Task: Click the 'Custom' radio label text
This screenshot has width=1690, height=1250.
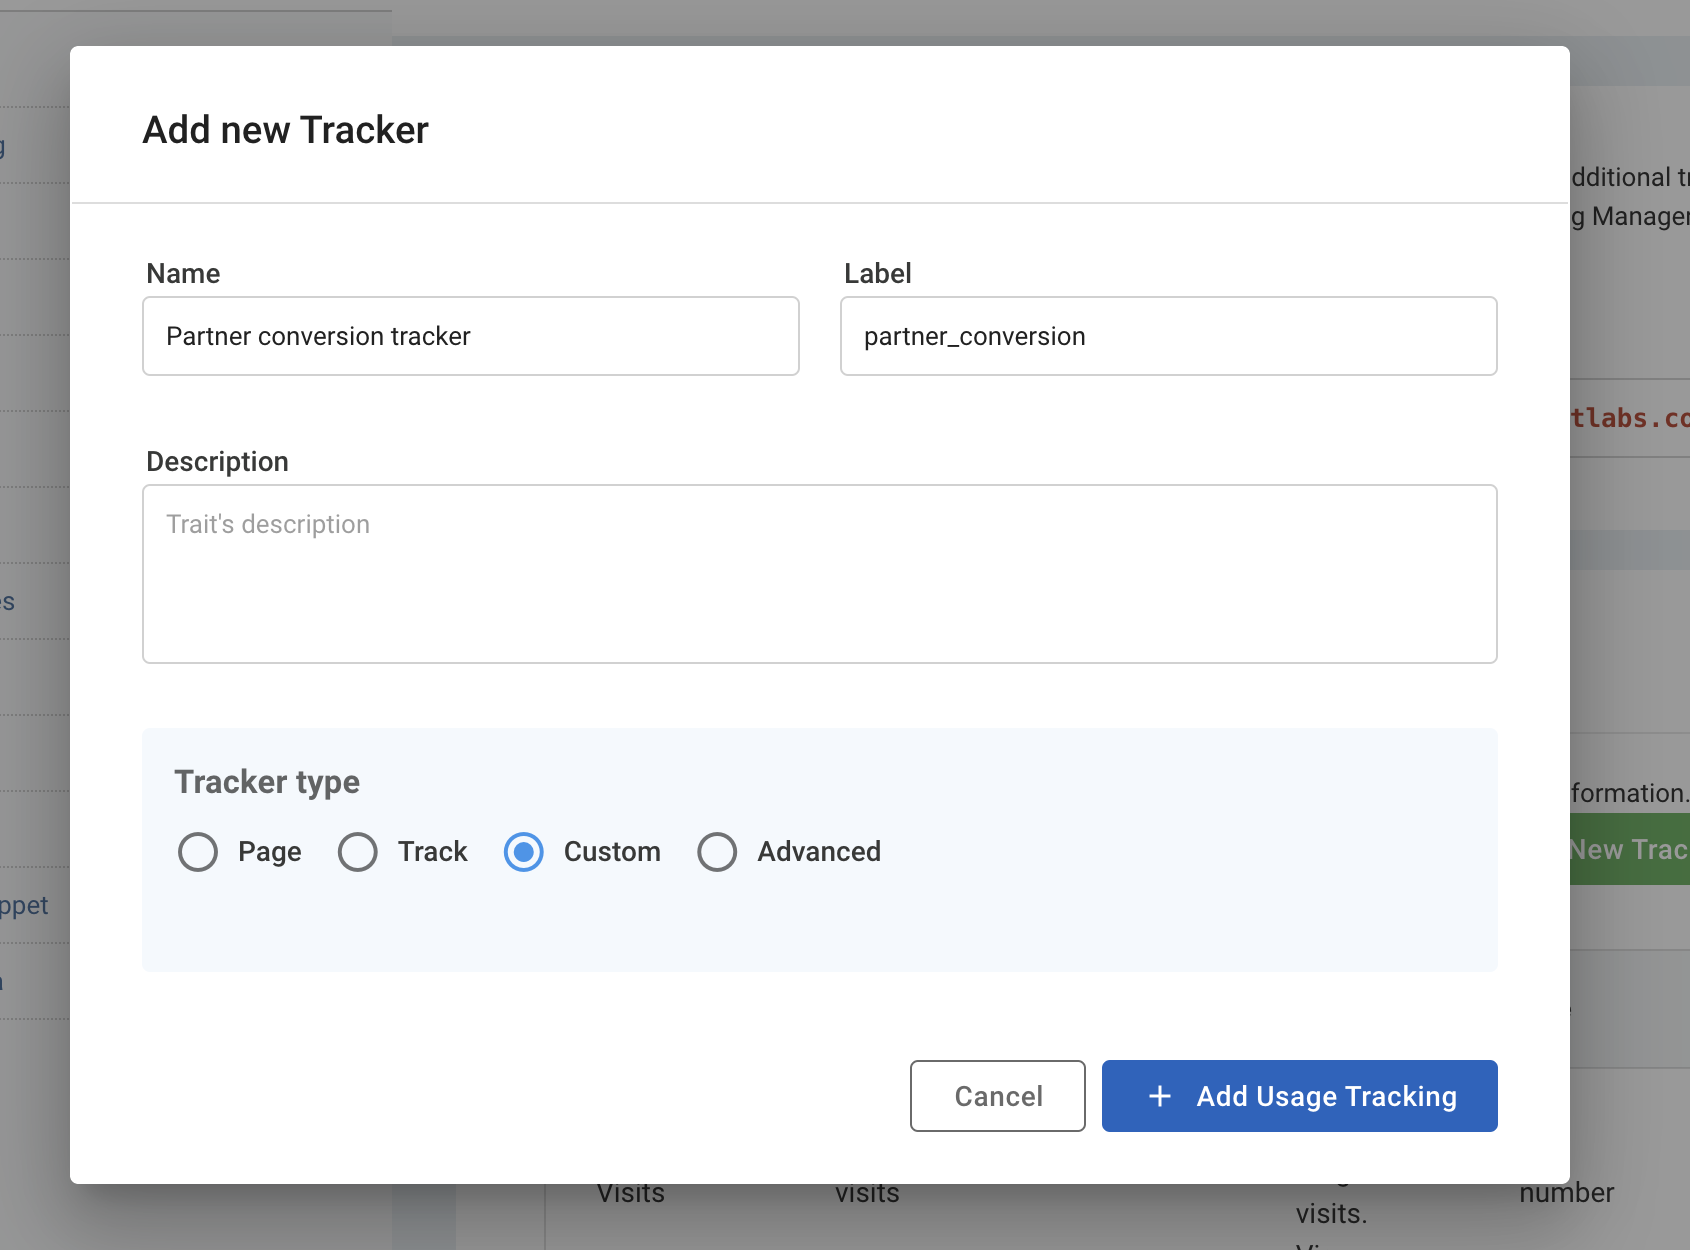Action: [x=612, y=852]
